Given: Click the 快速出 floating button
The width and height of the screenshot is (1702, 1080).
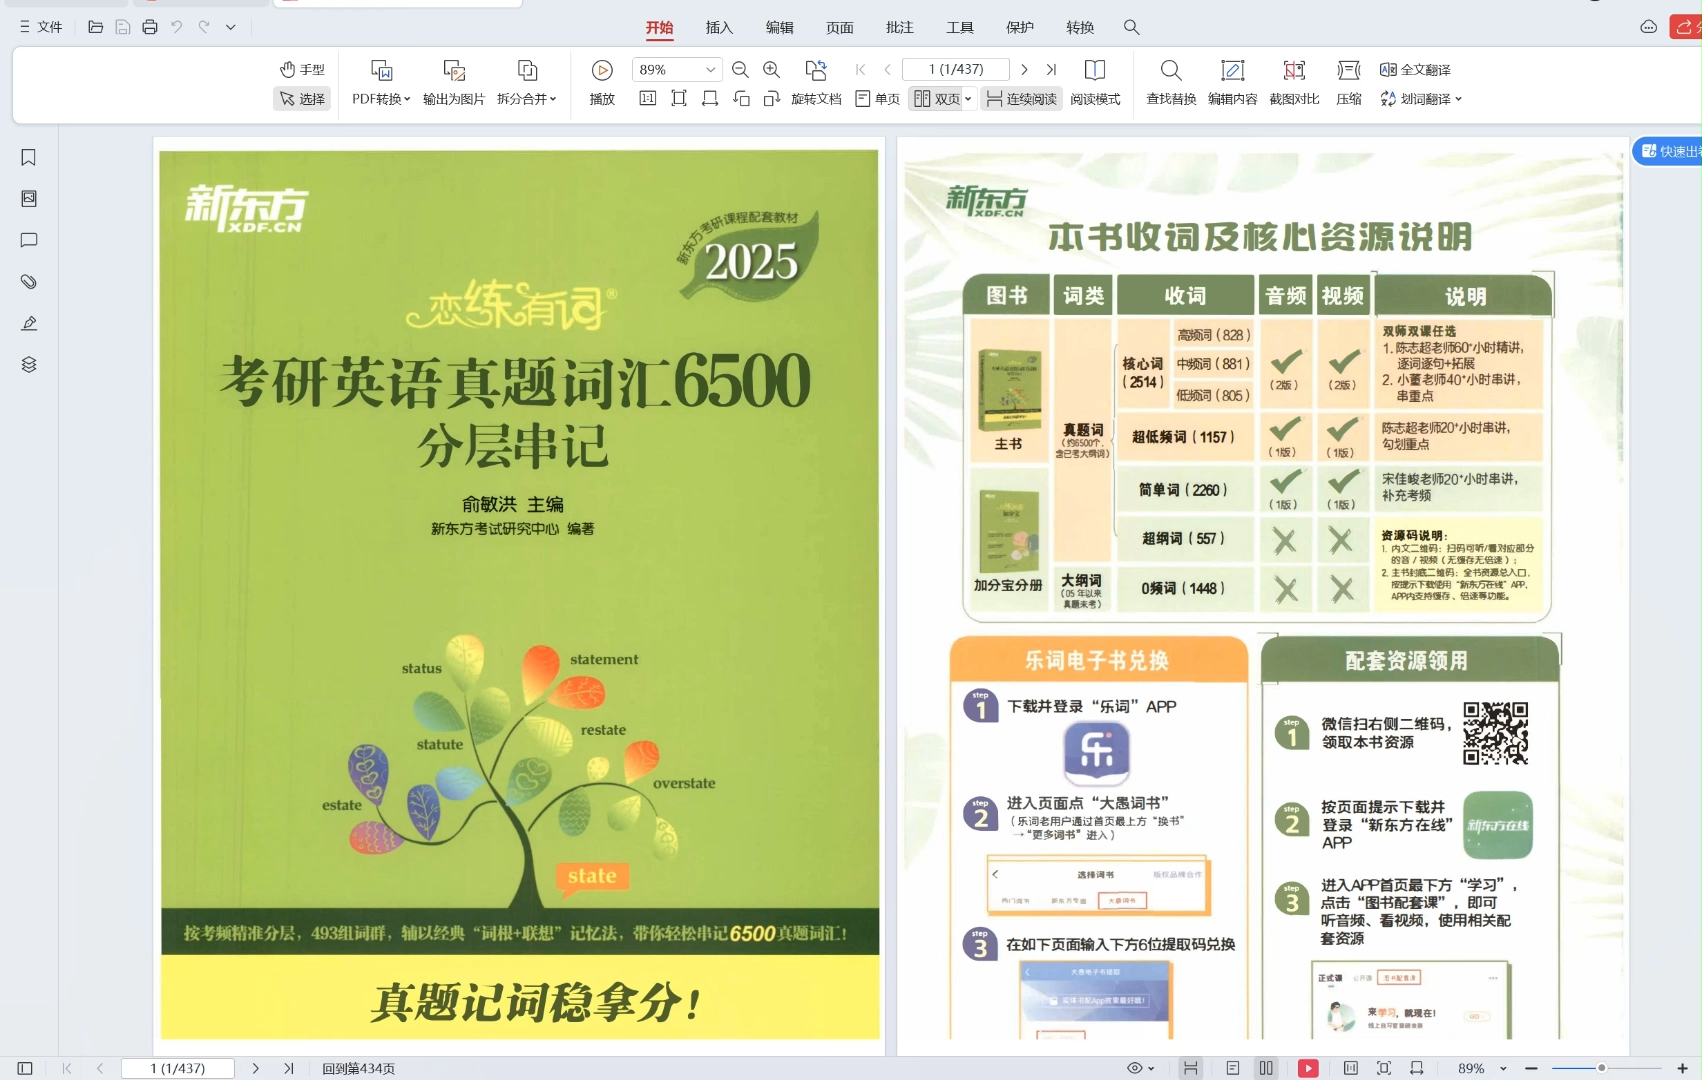Looking at the screenshot, I should (1668, 151).
